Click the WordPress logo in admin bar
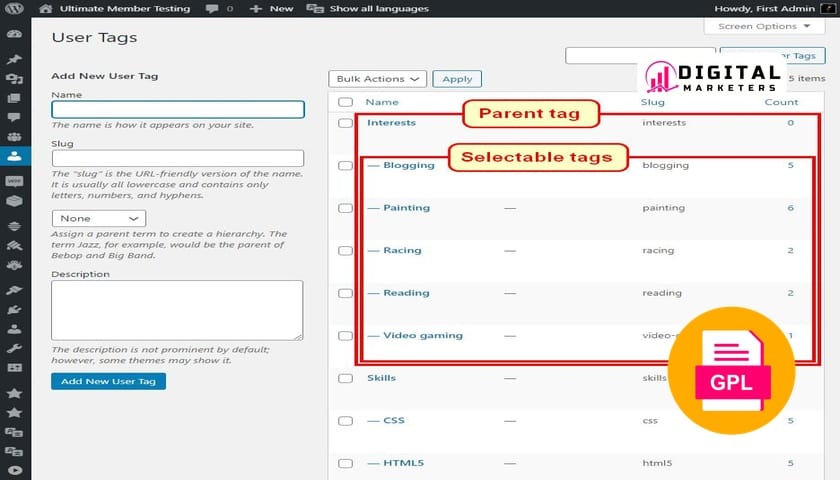The width and height of the screenshot is (840, 480). 15,8
